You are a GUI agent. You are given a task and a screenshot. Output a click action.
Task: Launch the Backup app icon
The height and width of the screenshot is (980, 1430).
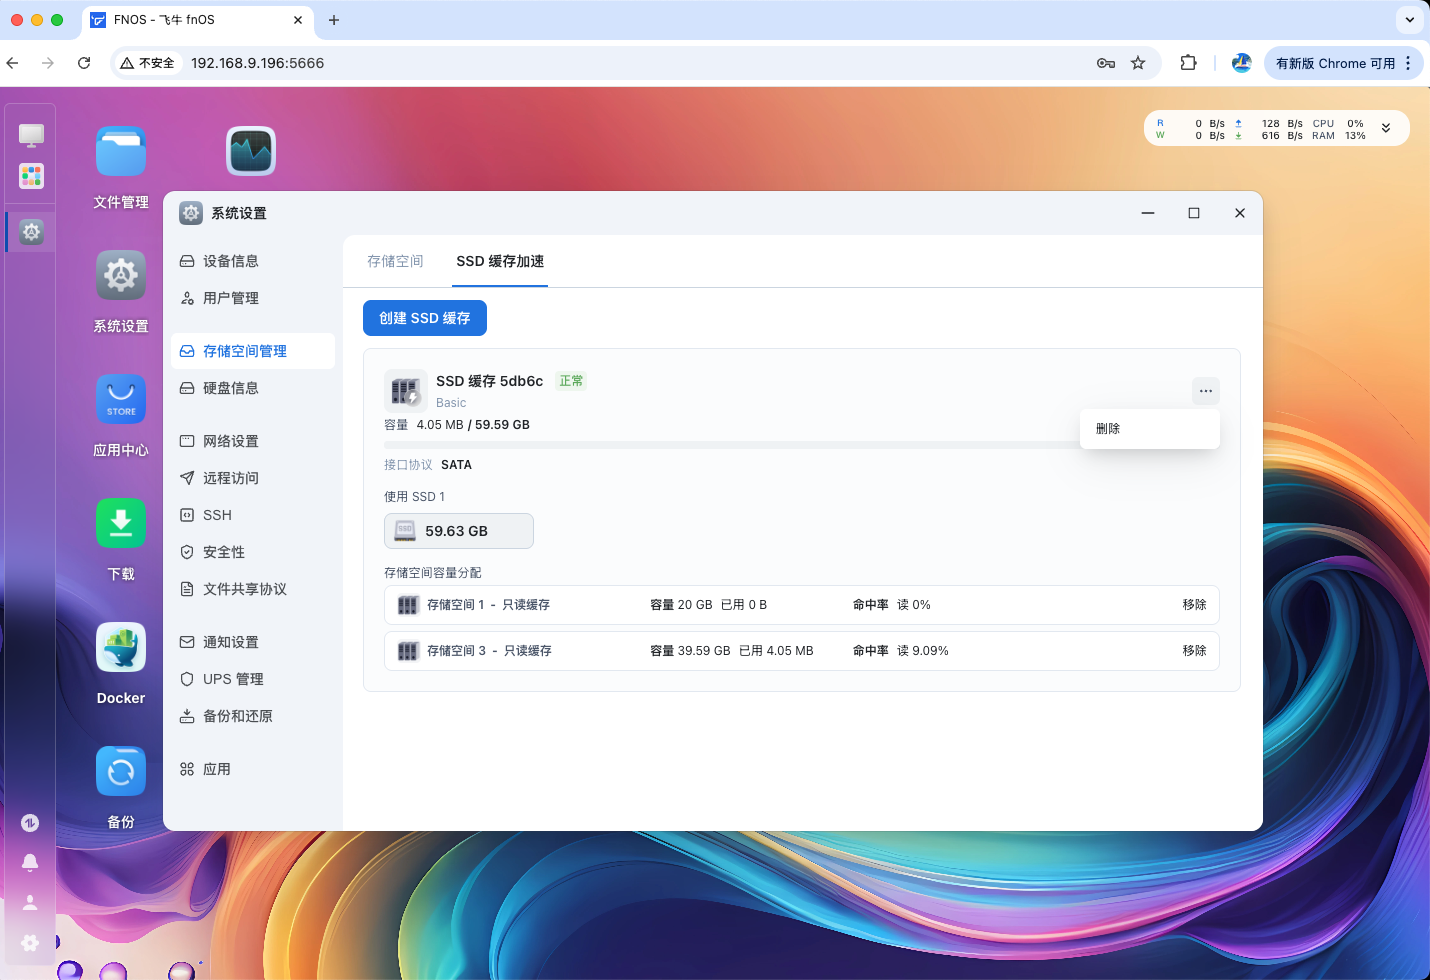121,771
